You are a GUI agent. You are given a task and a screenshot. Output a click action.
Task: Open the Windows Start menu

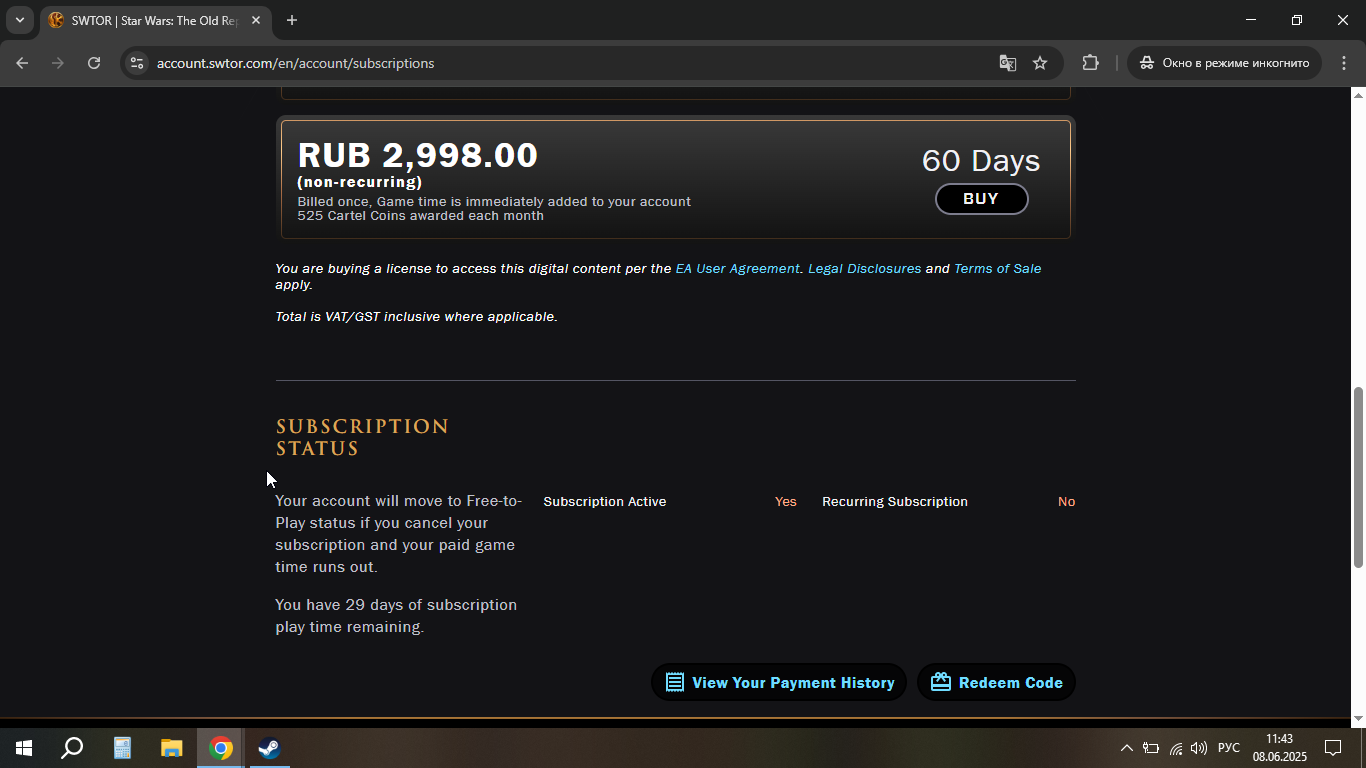pyautogui.click(x=23, y=748)
